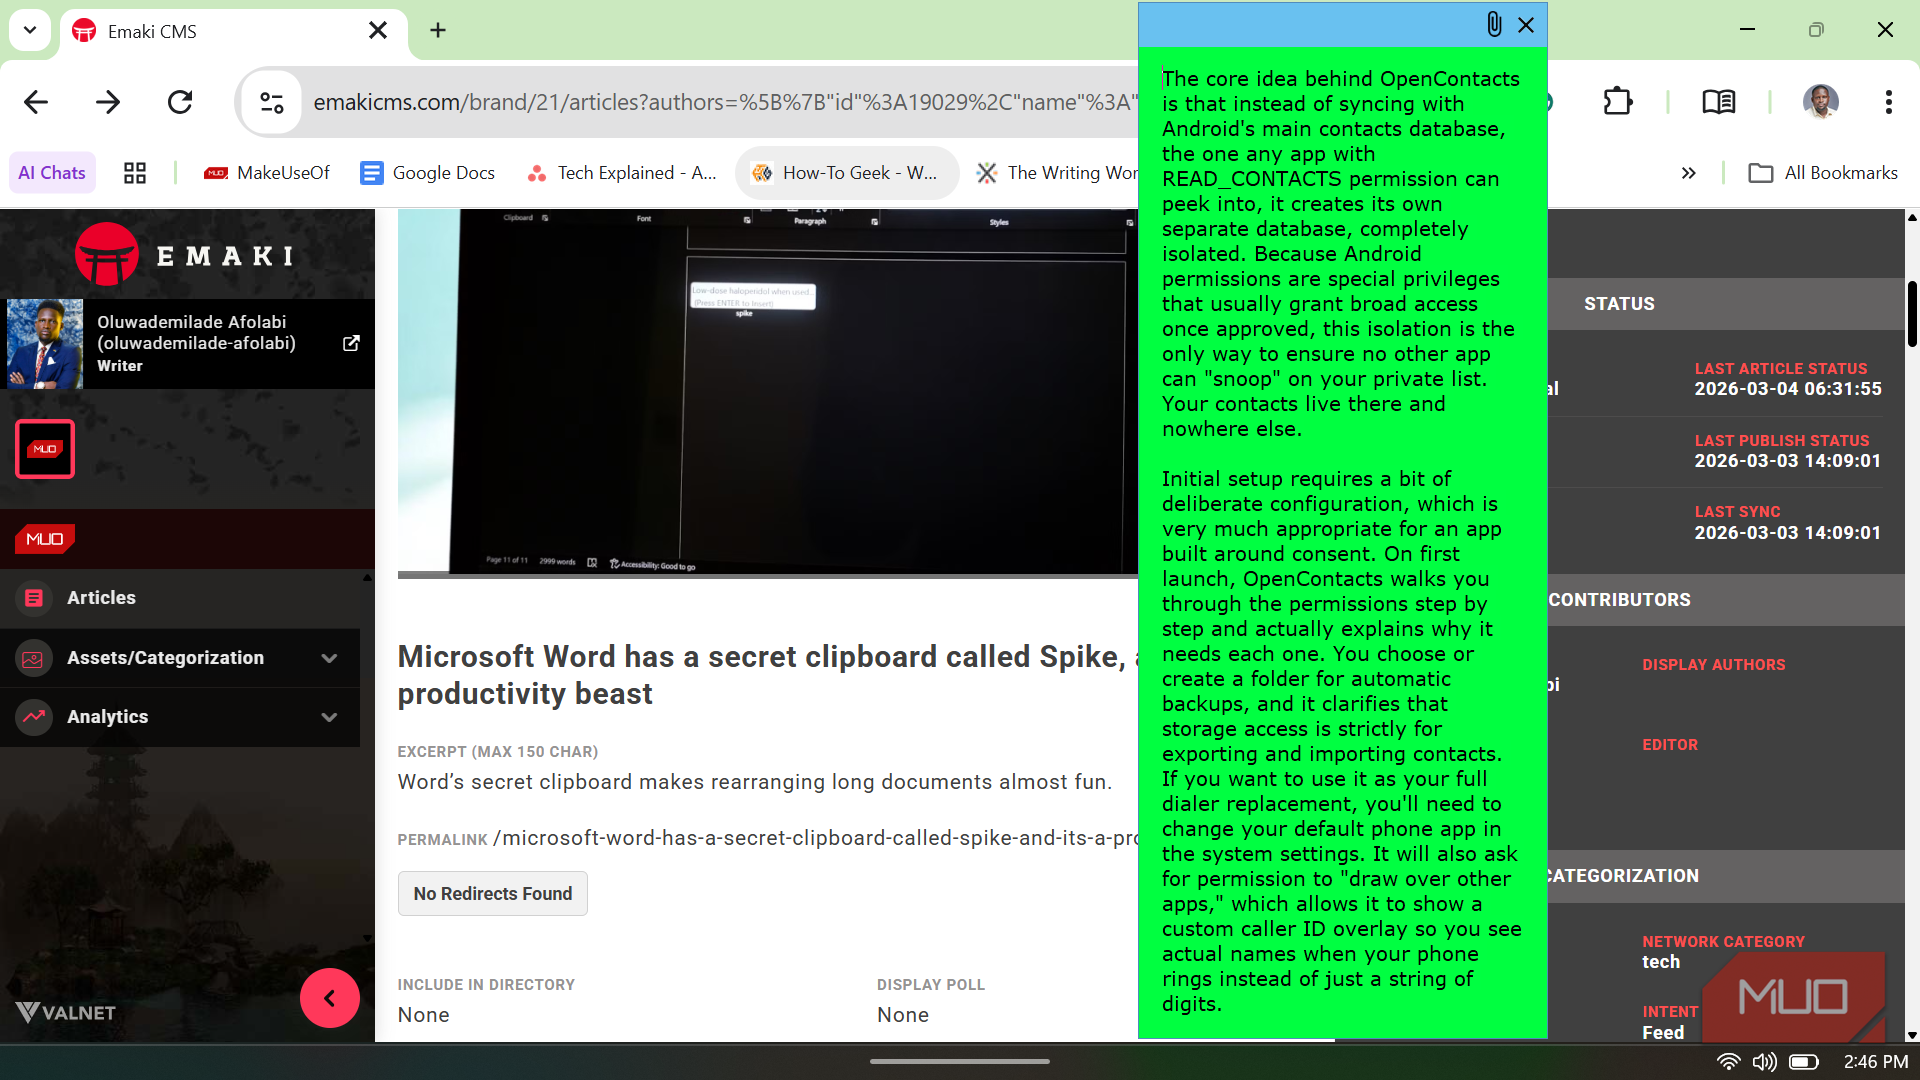
Task: Check battery status icon in tray
Action: coord(1804,1062)
